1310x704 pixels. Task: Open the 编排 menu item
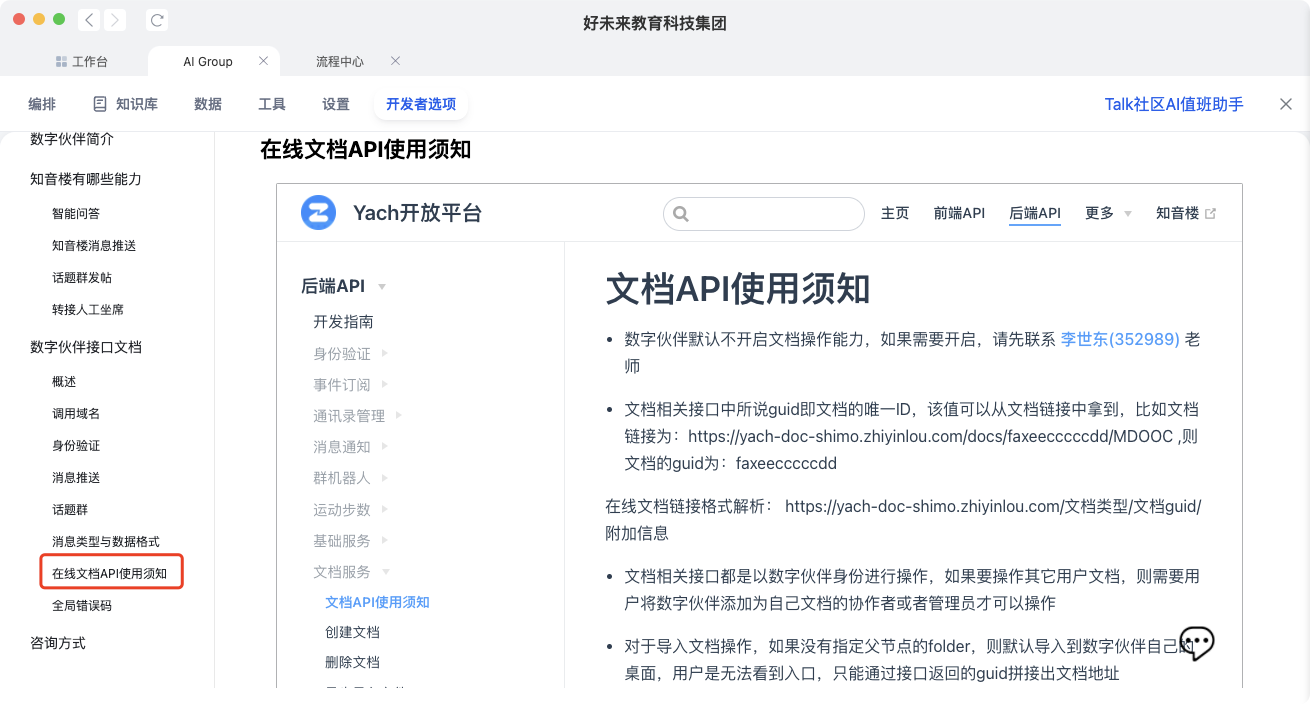[42, 104]
